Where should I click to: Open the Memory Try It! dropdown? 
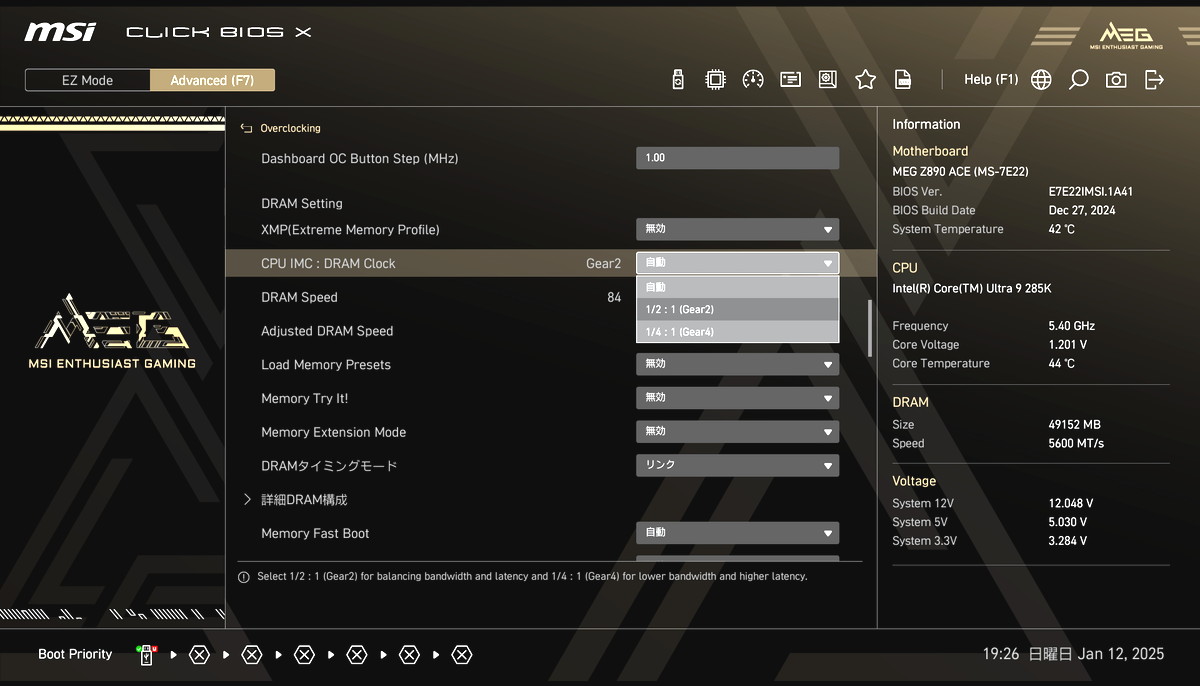tap(737, 398)
